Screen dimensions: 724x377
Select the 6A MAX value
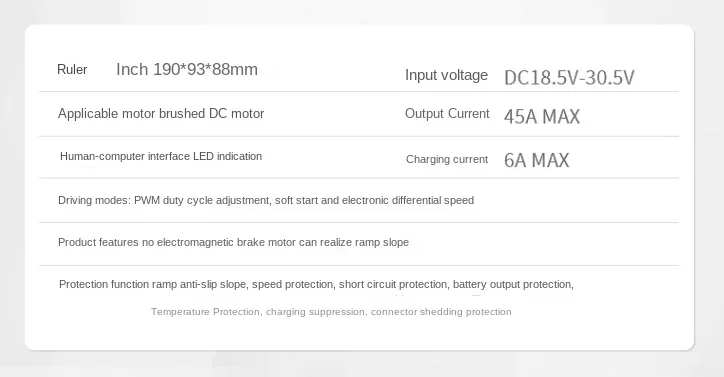[537, 160]
